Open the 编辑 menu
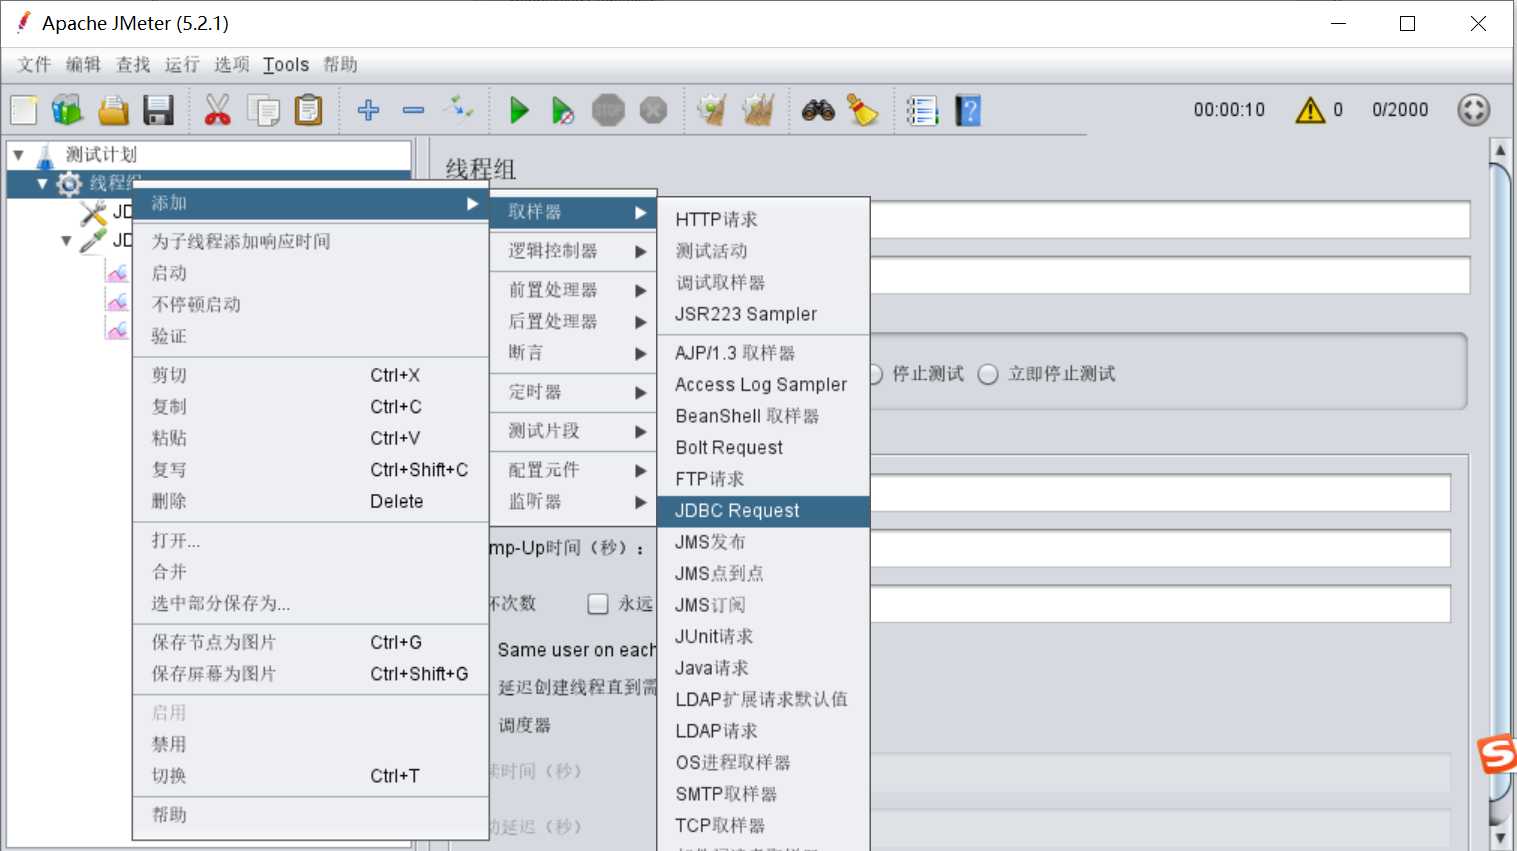Screen dimensions: 1517x851 pyautogui.click(x=83, y=65)
